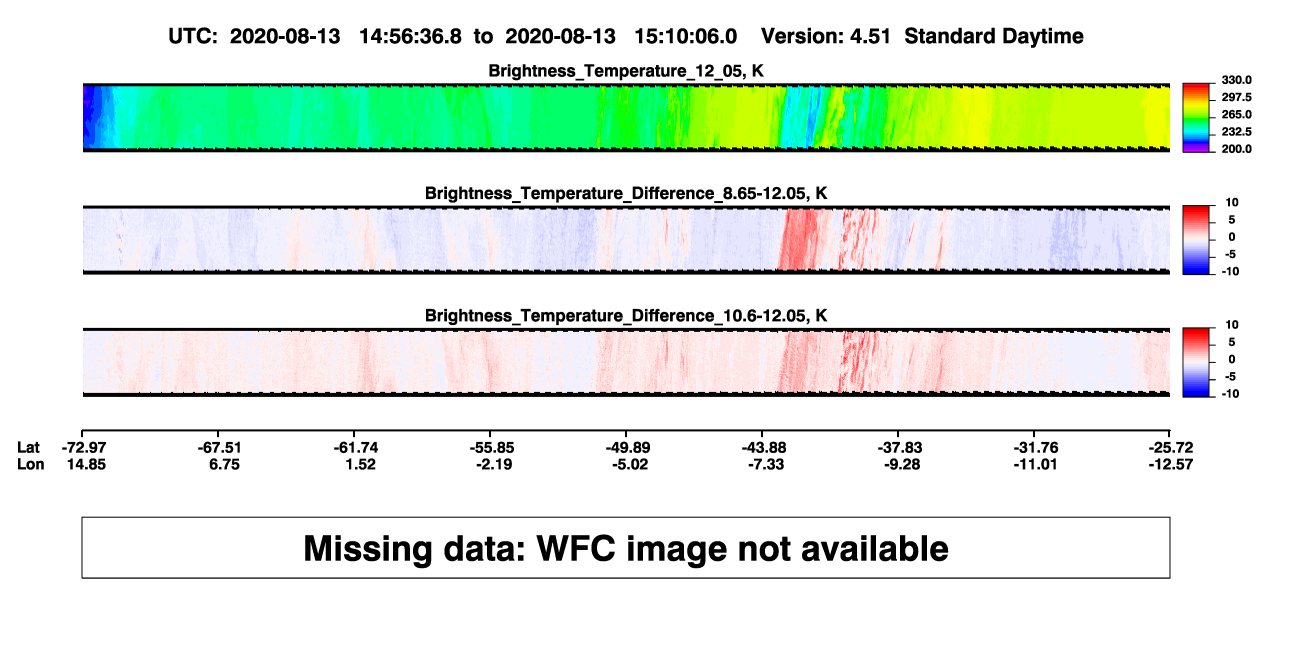
Task: Click the UTC time range title
Action: coord(626,37)
